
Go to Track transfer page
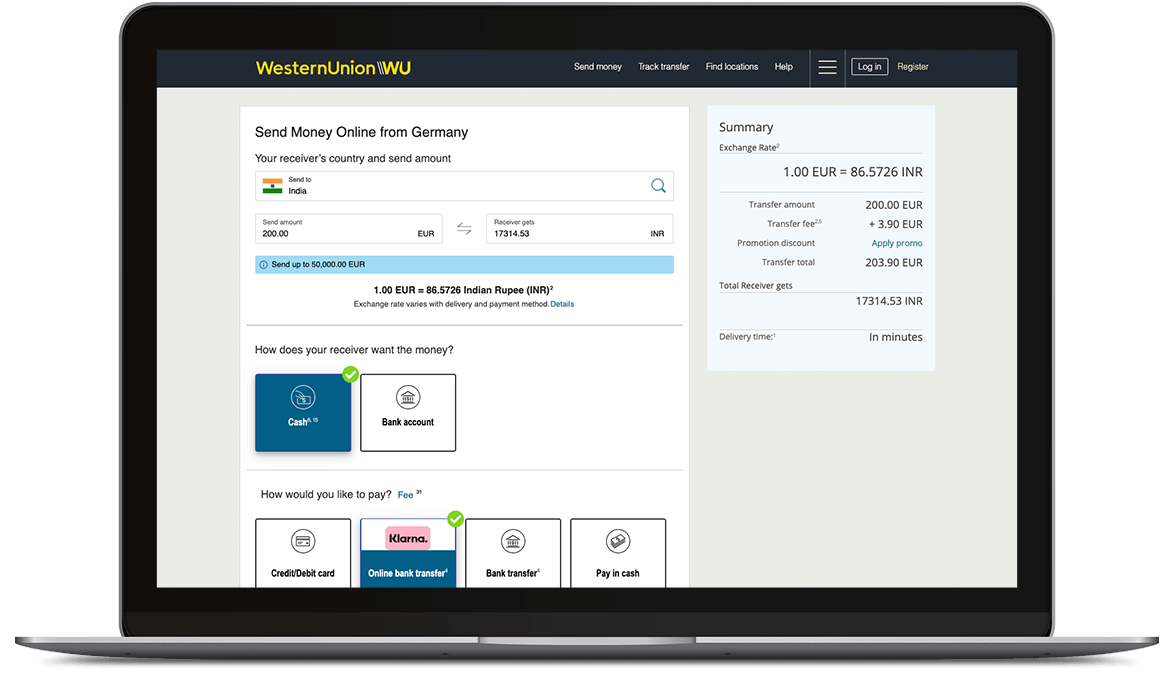point(664,67)
